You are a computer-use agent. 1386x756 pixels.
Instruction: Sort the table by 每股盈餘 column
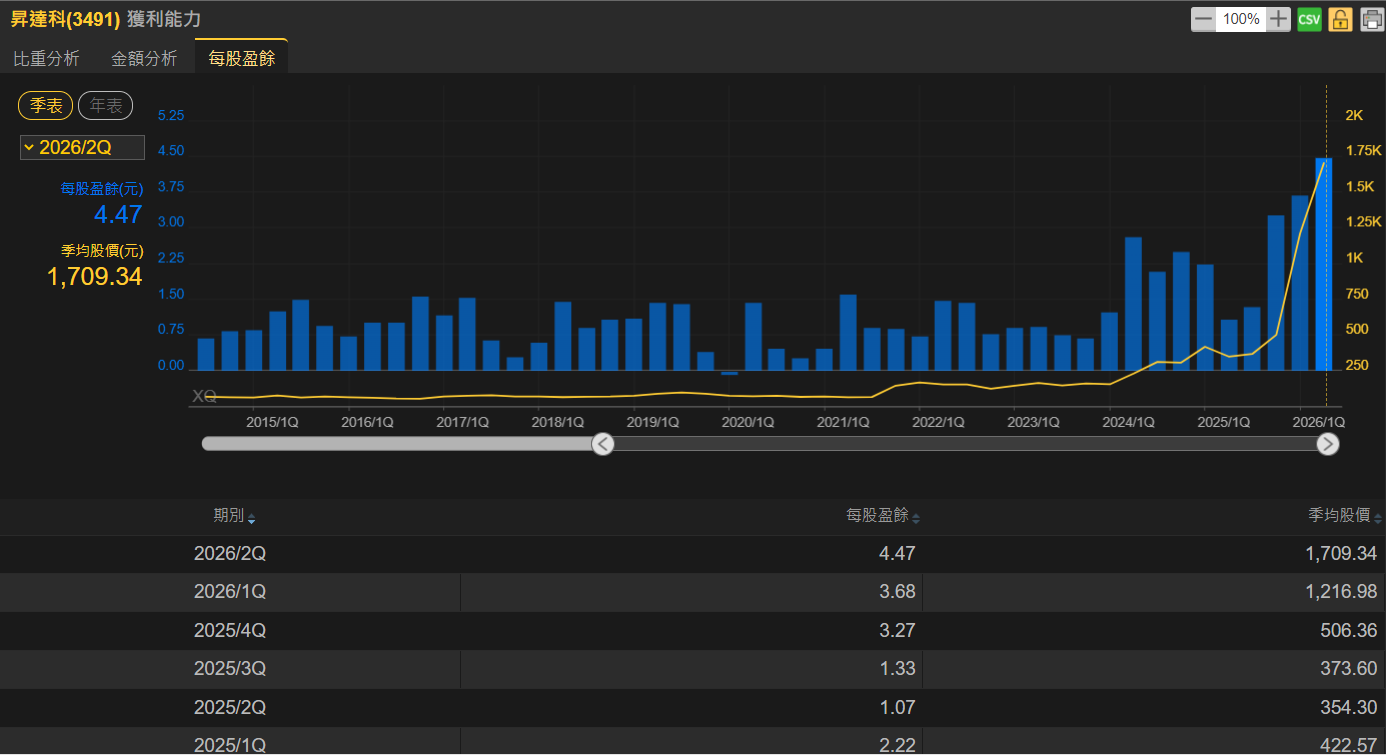883,516
